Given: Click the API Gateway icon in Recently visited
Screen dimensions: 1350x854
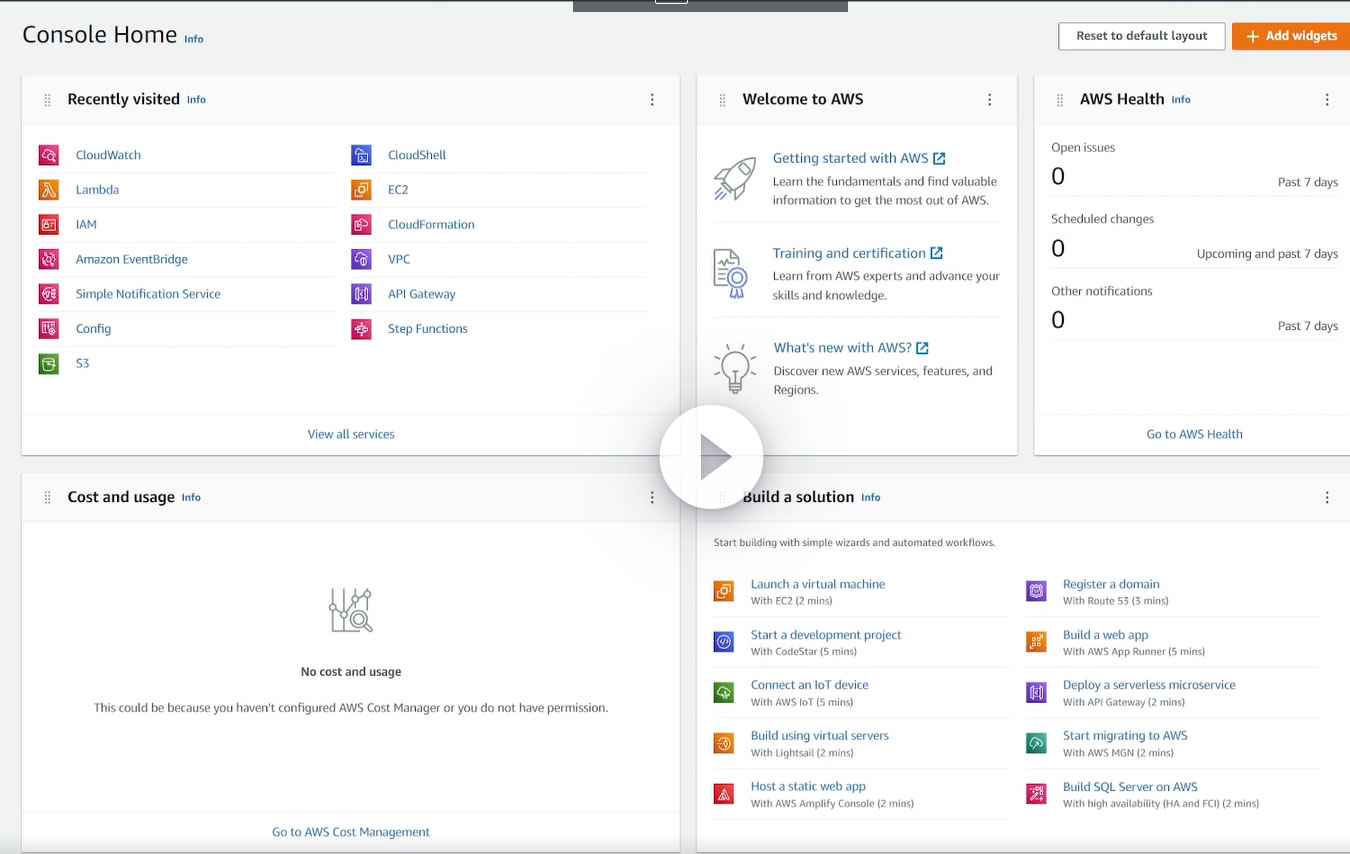Looking at the screenshot, I should point(361,294).
